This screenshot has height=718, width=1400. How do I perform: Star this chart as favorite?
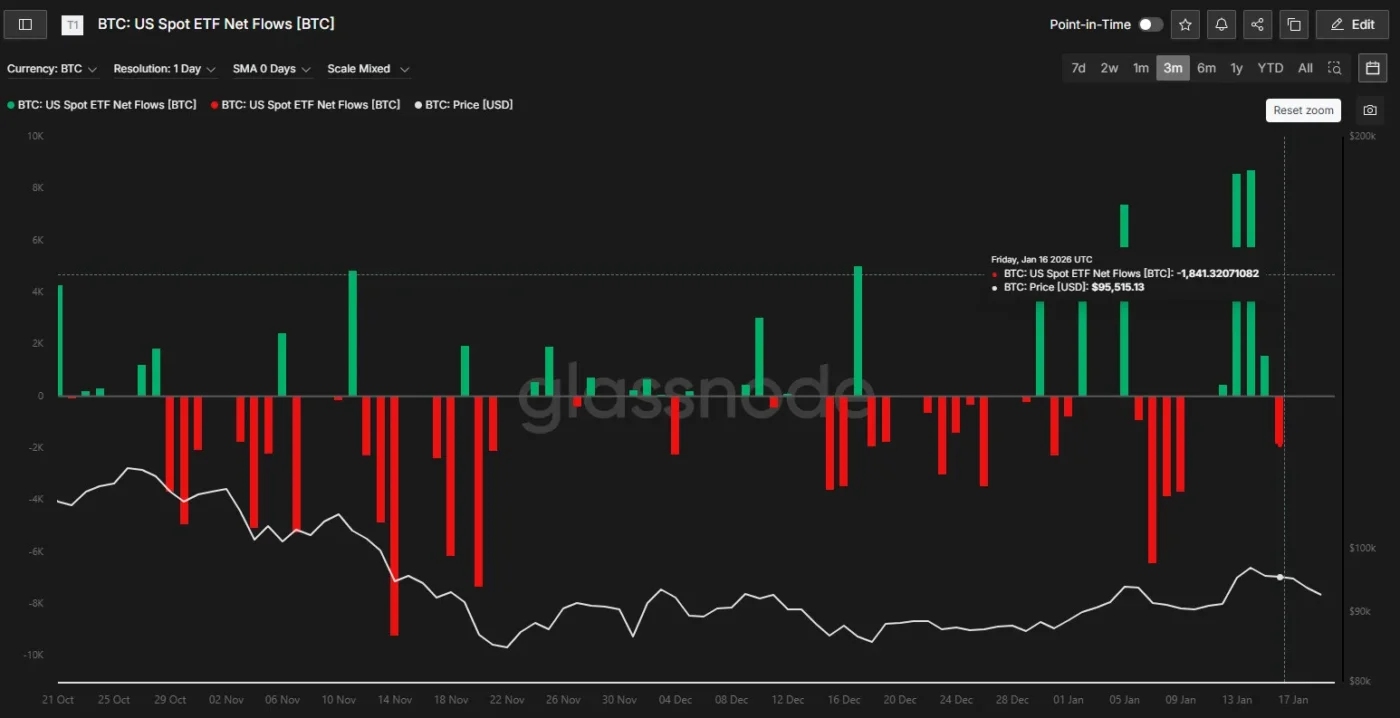[x=1185, y=24]
